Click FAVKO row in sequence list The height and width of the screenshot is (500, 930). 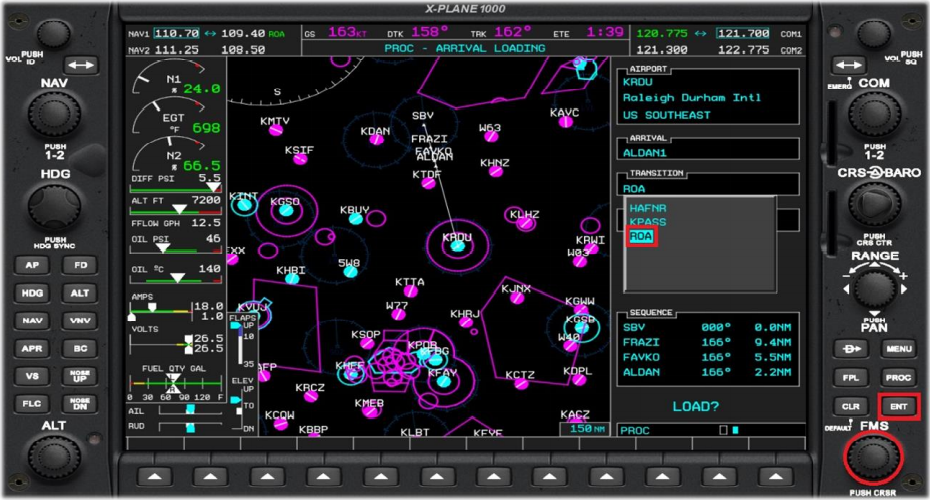[707, 357]
